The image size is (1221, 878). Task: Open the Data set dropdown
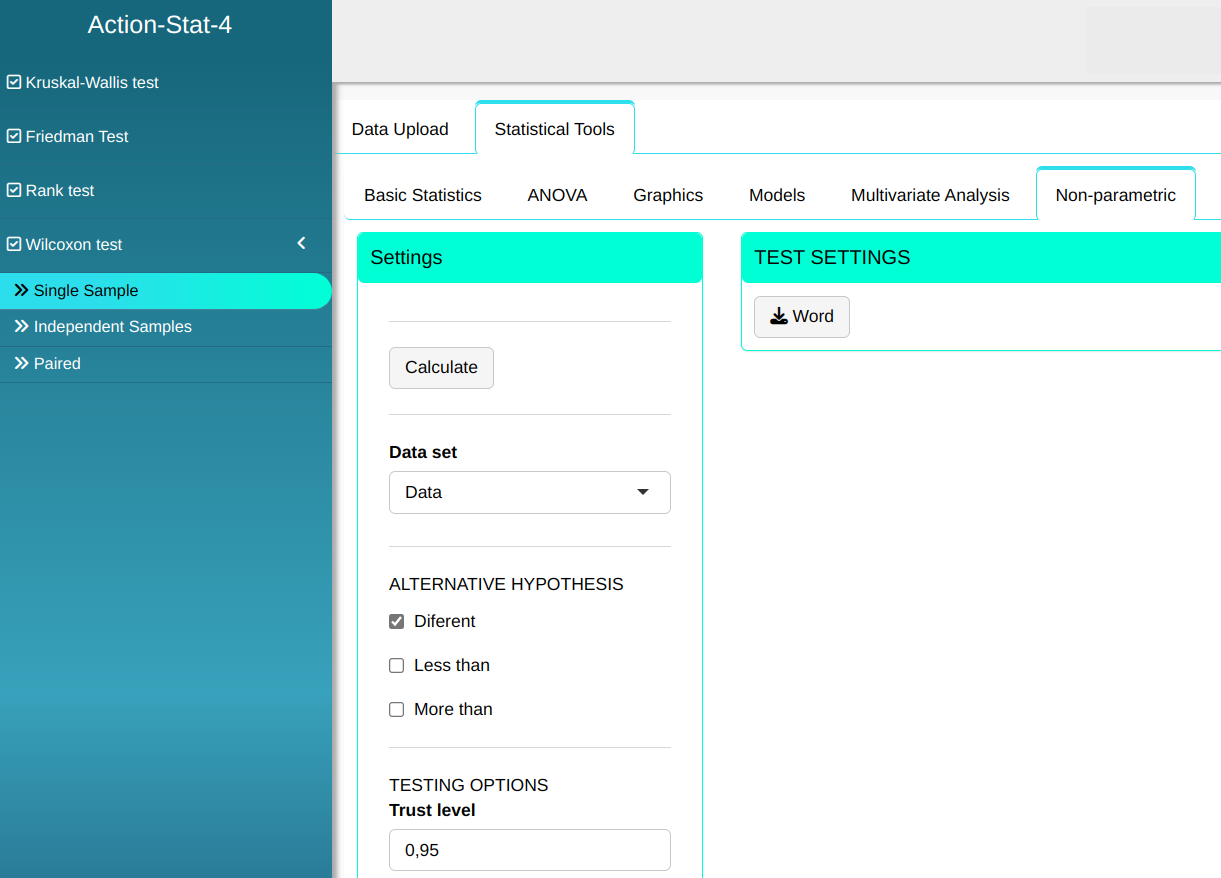point(529,493)
